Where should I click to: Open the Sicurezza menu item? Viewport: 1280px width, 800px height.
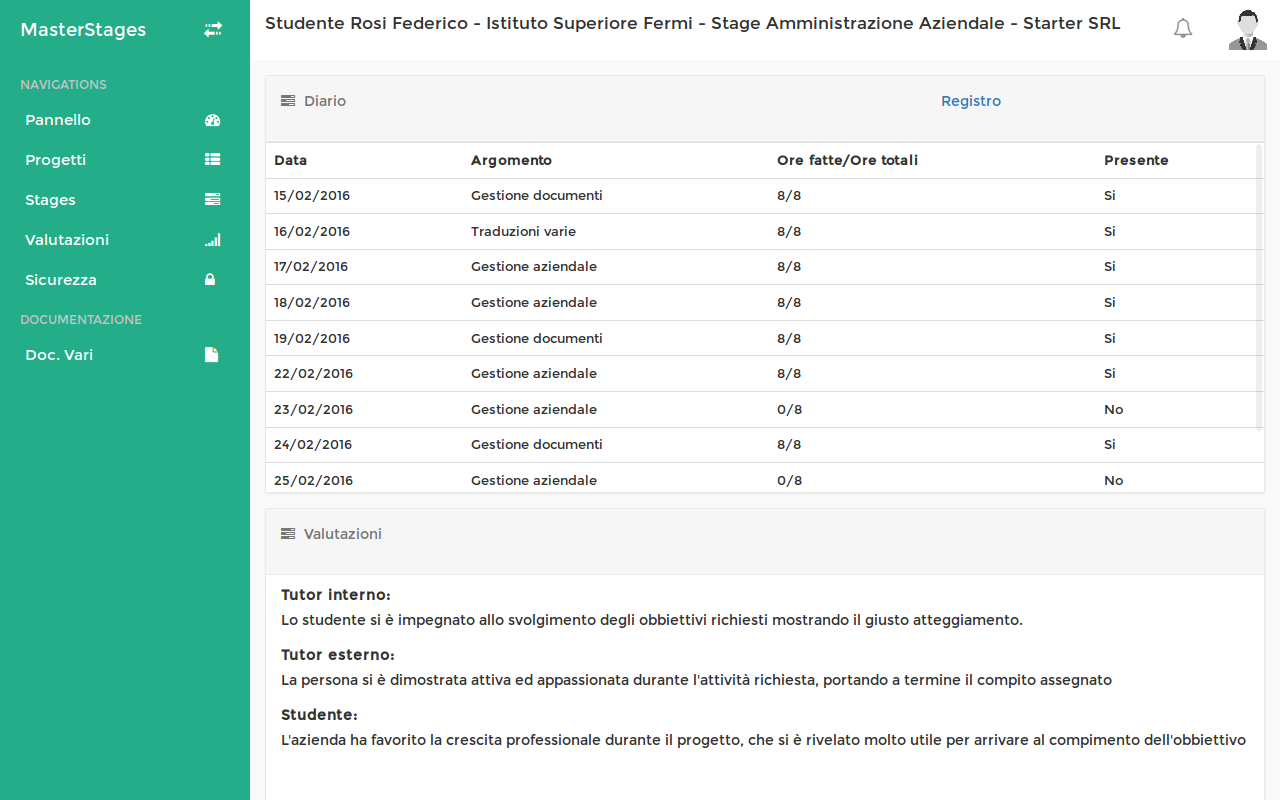61,280
